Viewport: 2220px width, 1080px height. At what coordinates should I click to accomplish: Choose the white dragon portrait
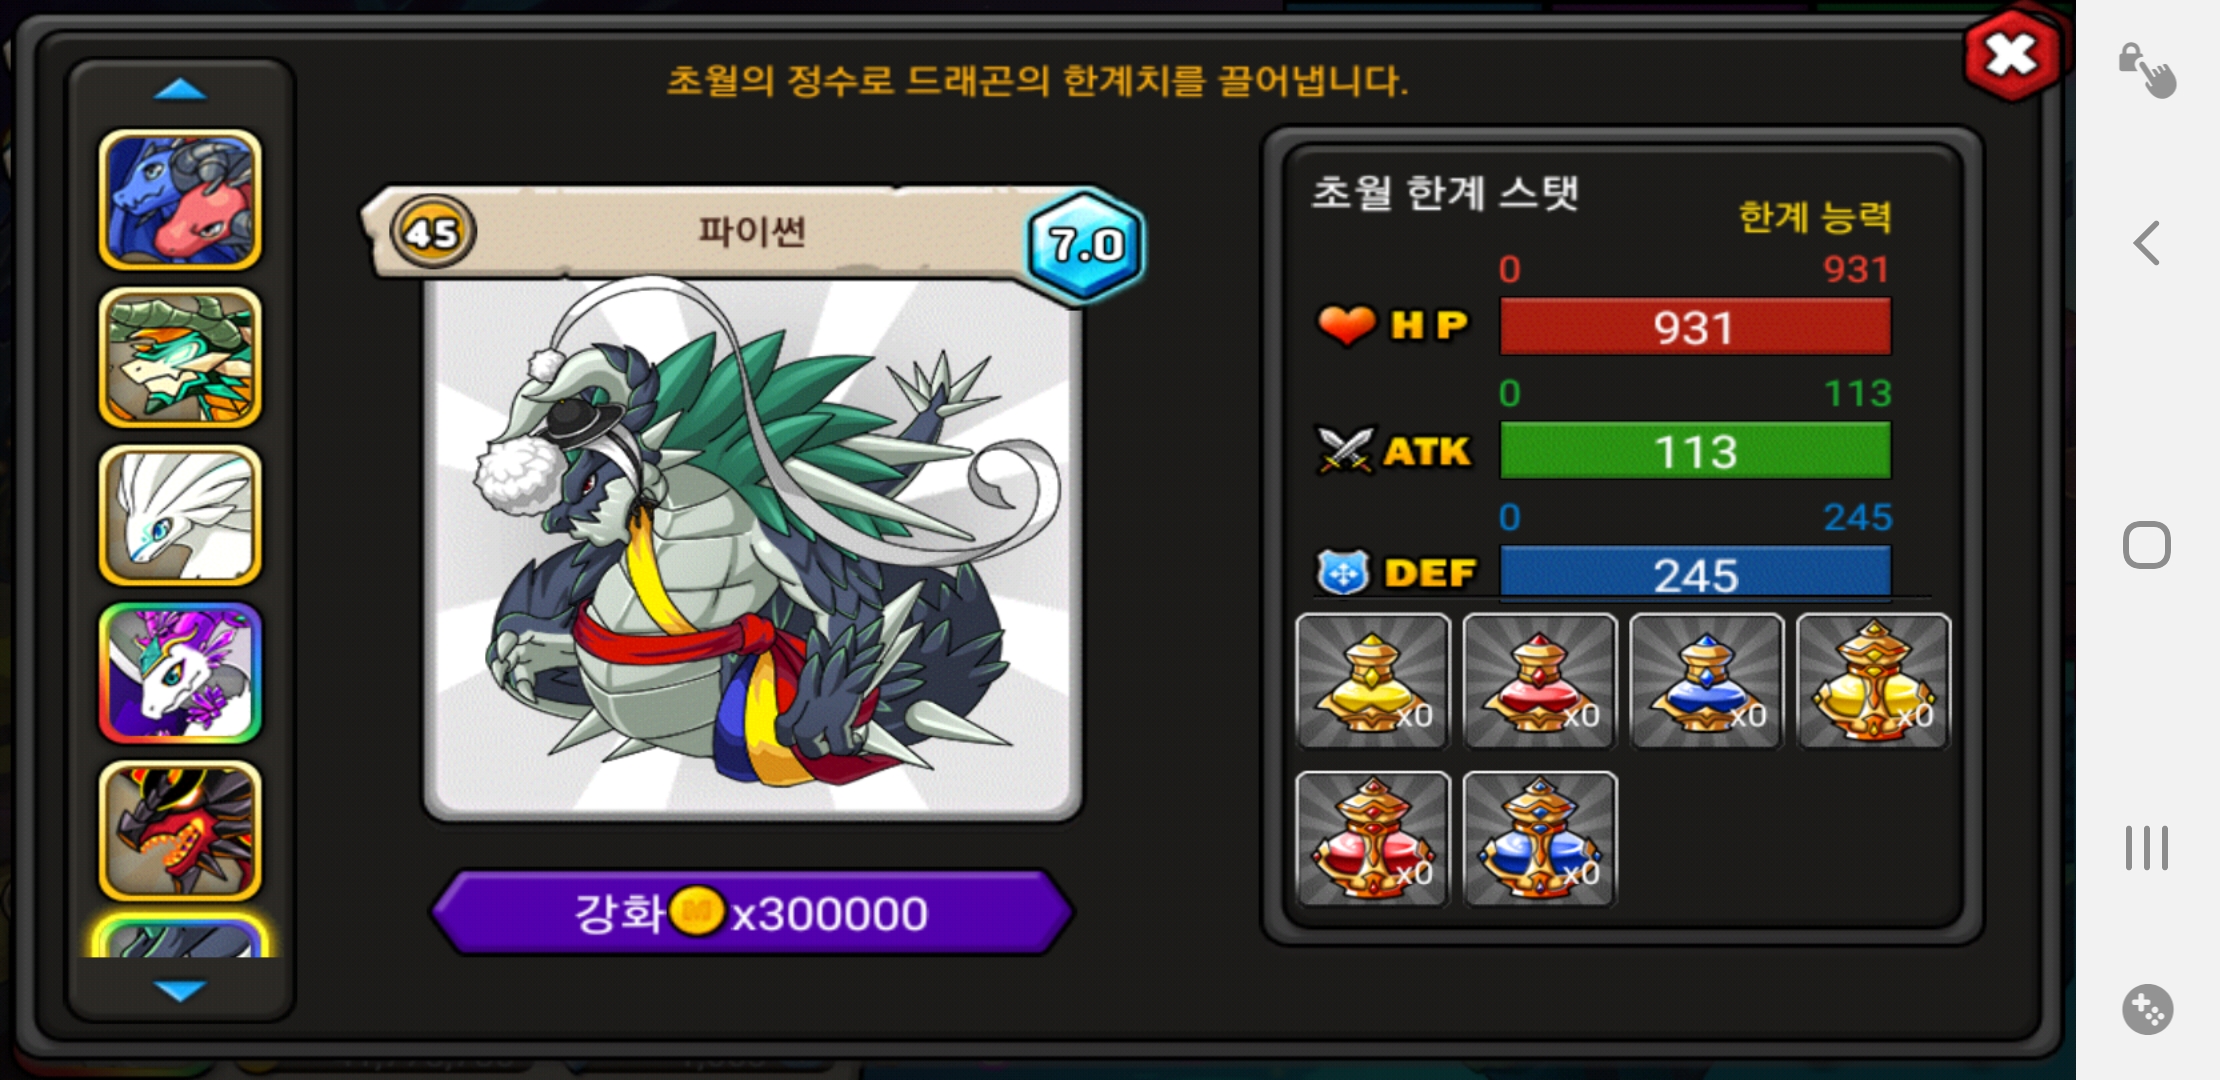pyautogui.click(x=180, y=515)
